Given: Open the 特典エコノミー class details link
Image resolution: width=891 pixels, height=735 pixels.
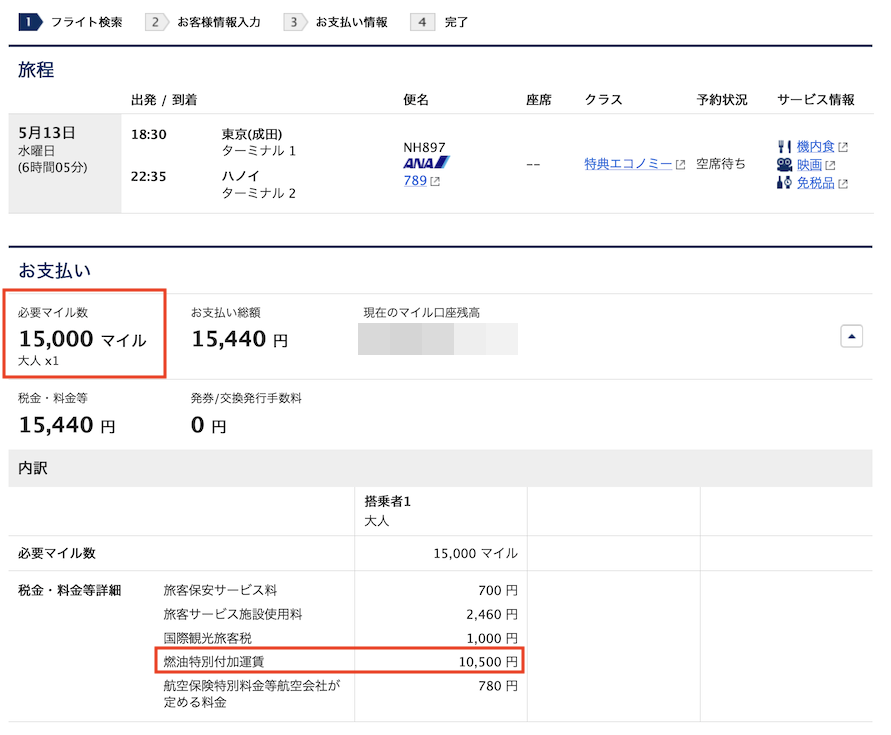Looking at the screenshot, I should pos(628,163).
